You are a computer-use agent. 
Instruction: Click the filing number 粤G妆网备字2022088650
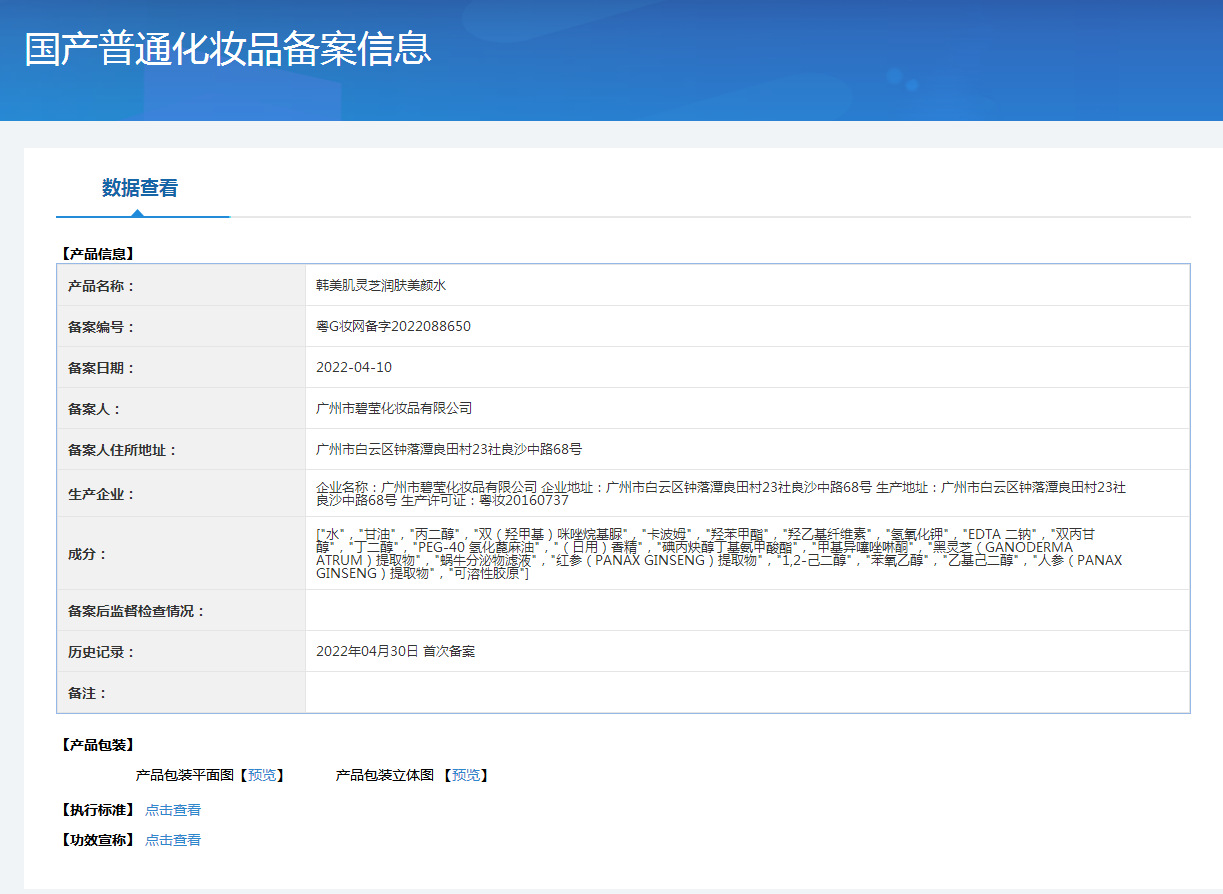pyautogui.click(x=393, y=326)
